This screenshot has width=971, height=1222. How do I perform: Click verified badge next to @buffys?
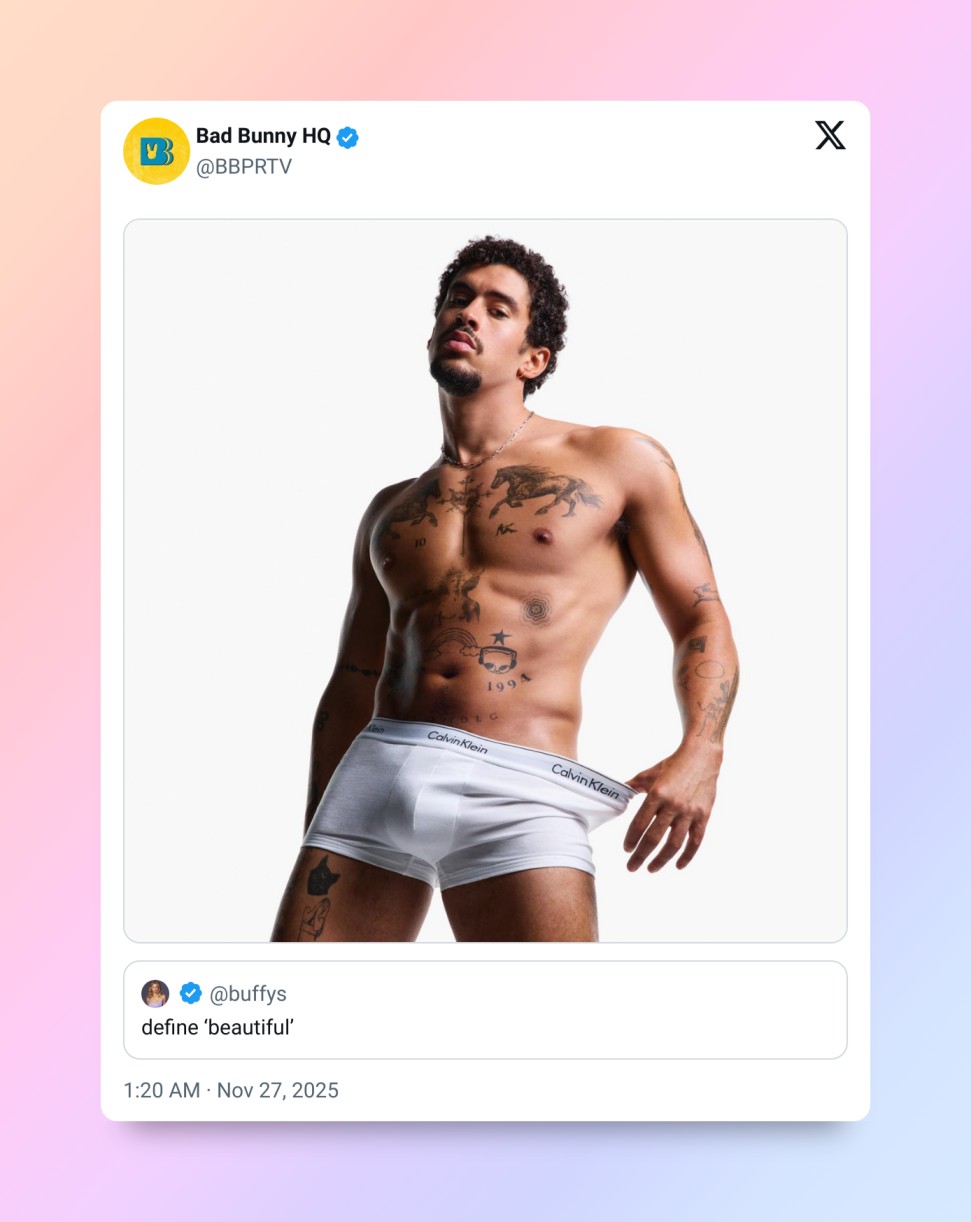coord(190,993)
